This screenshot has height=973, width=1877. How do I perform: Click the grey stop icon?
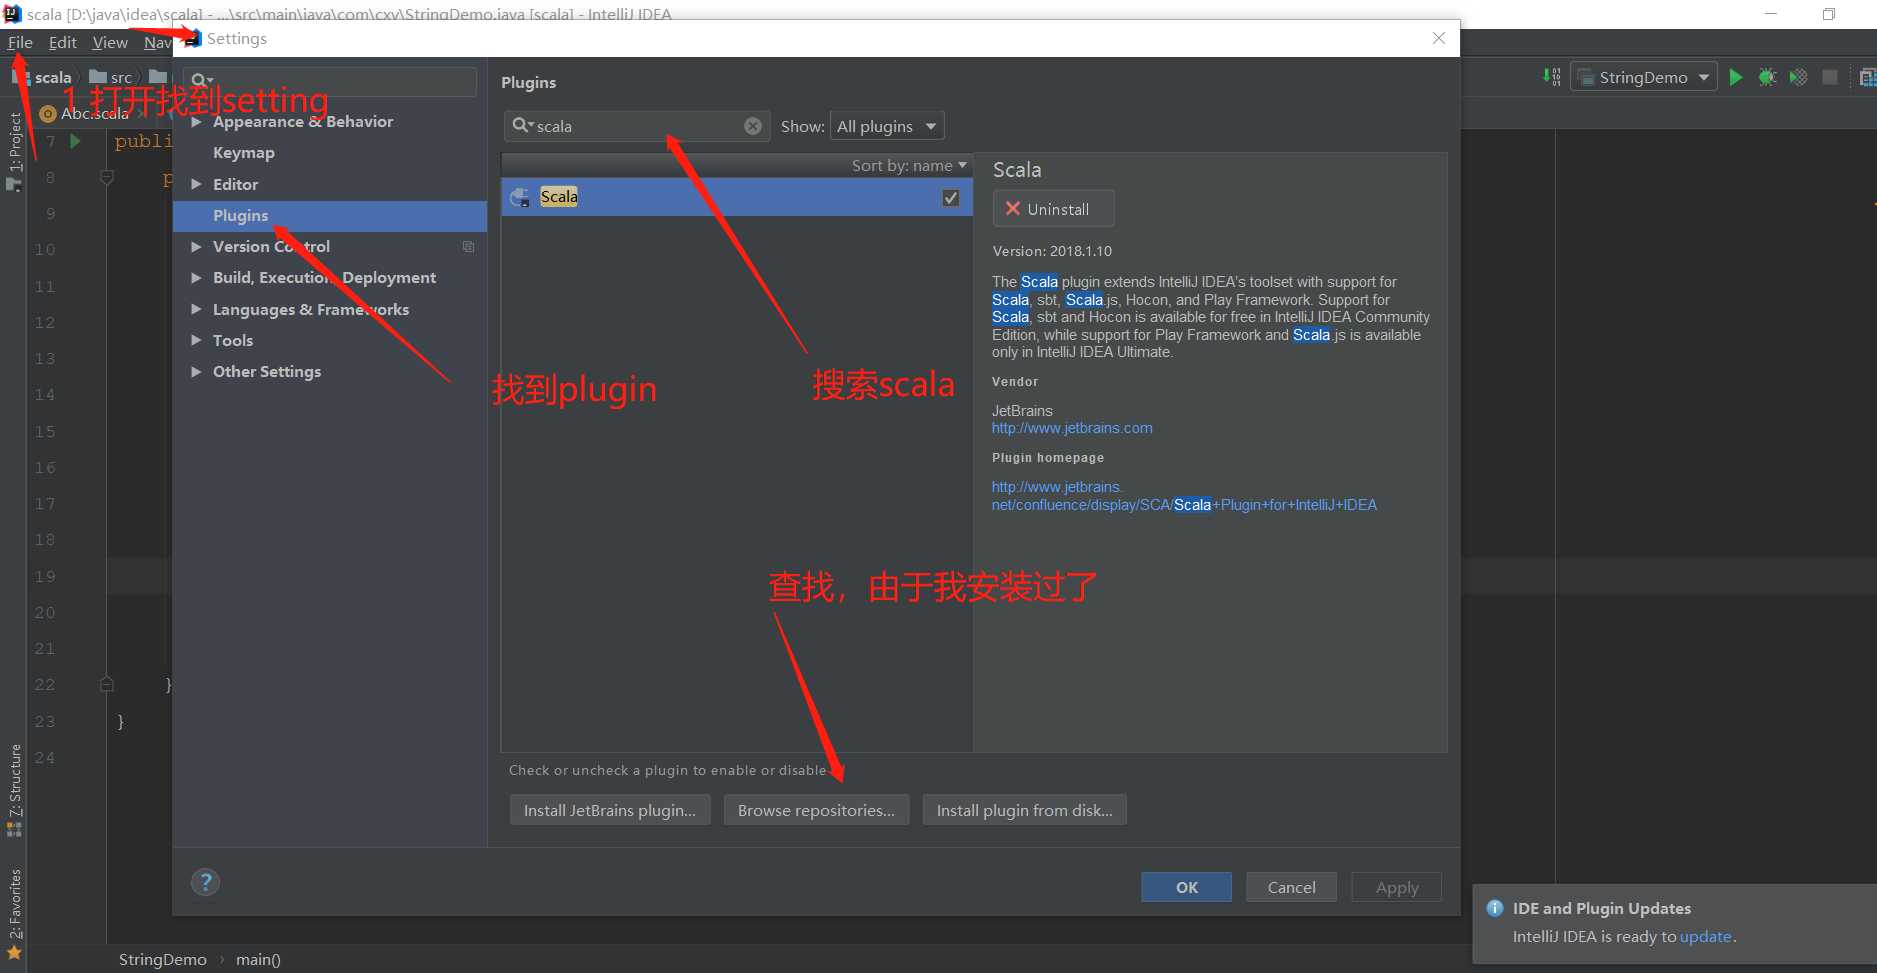tap(1830, 77)
